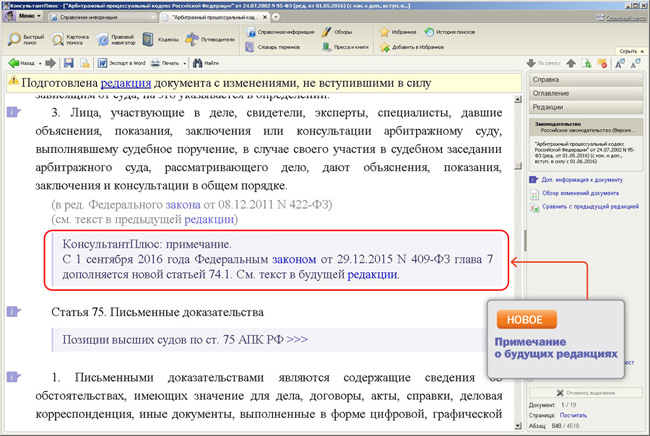Export document via Экспорт в Word
This screenshot has width=650, height=436.
pos(121,63)
